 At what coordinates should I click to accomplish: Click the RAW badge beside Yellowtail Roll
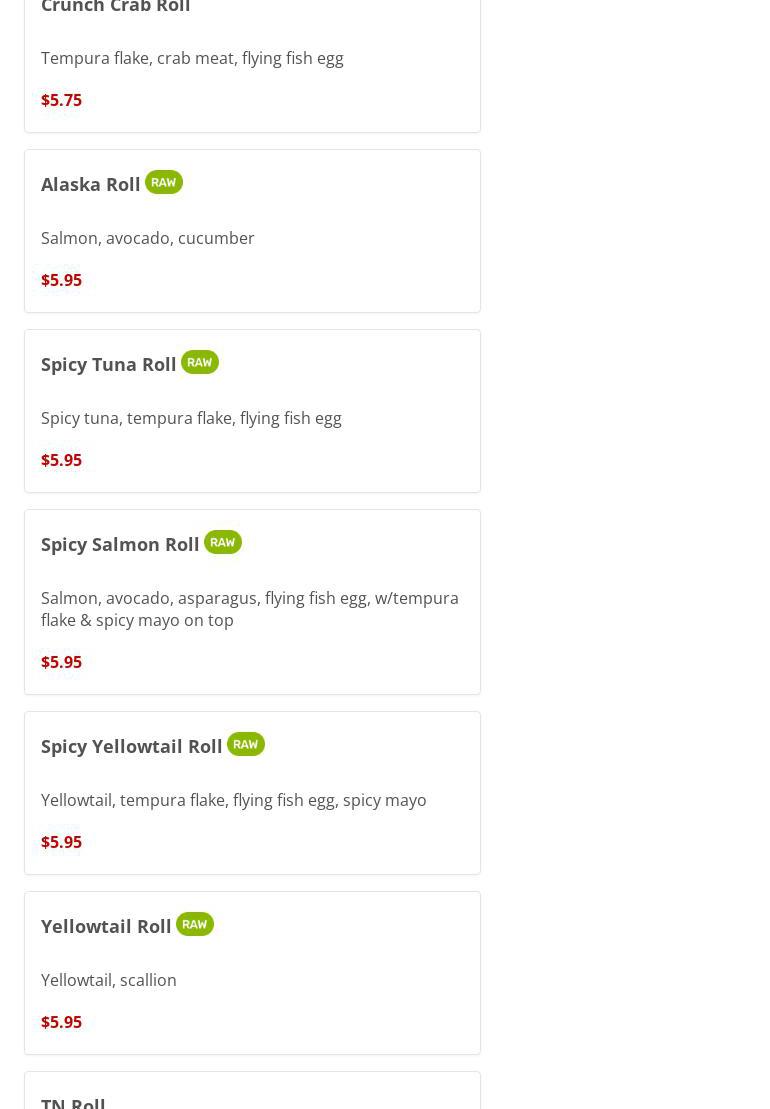(194, 924)
